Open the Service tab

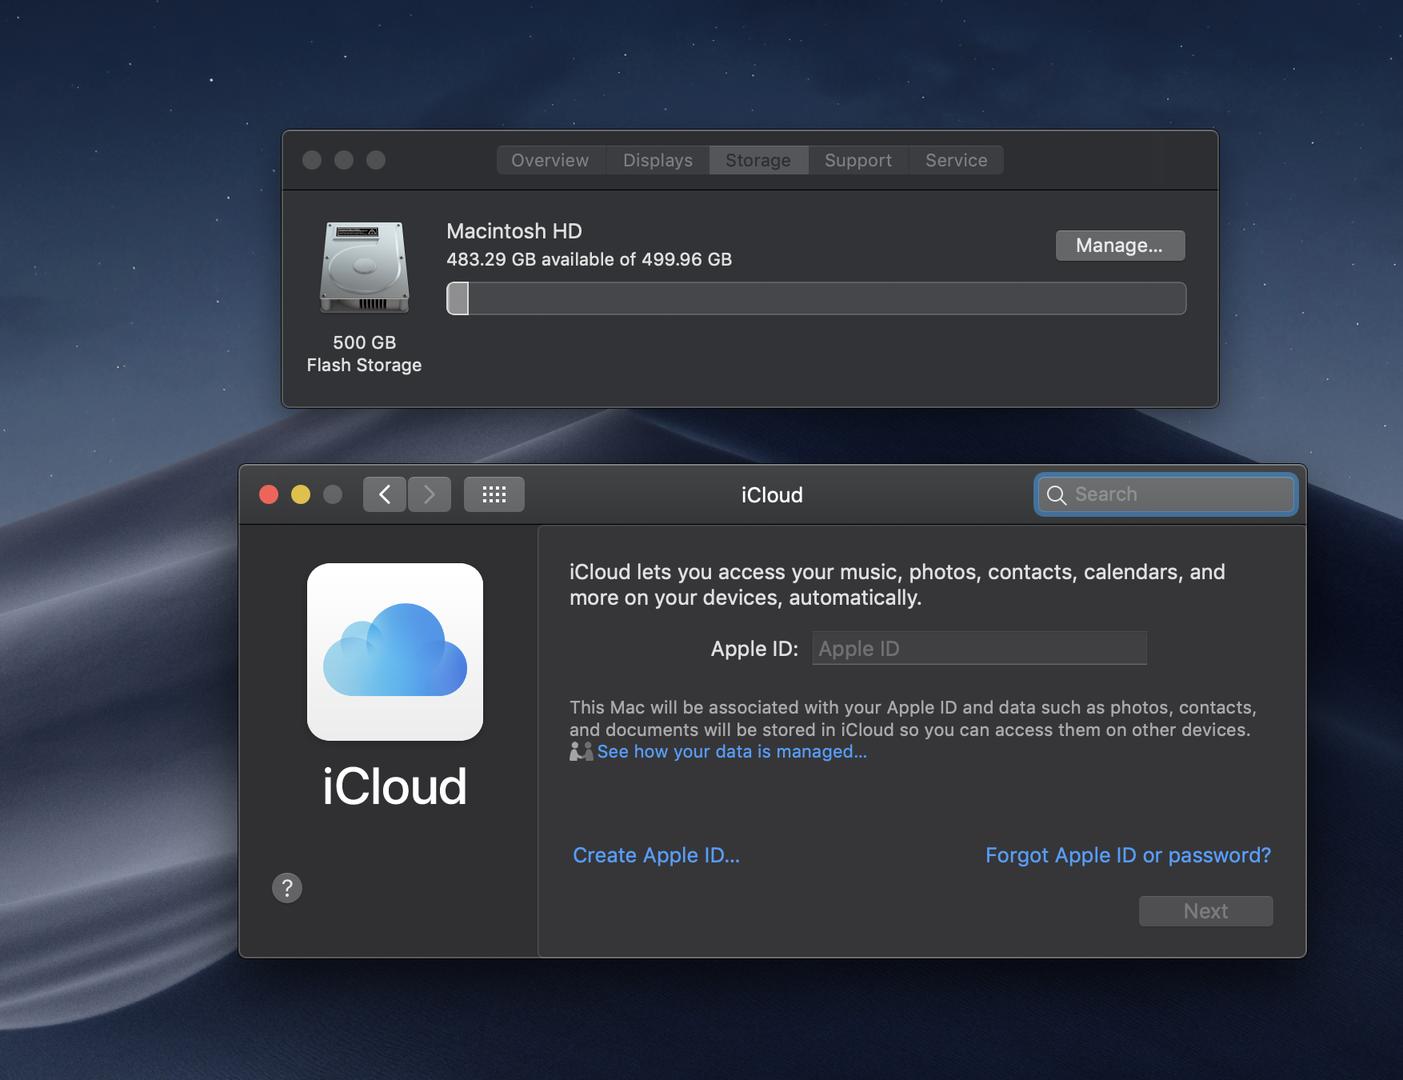point(956,160)
